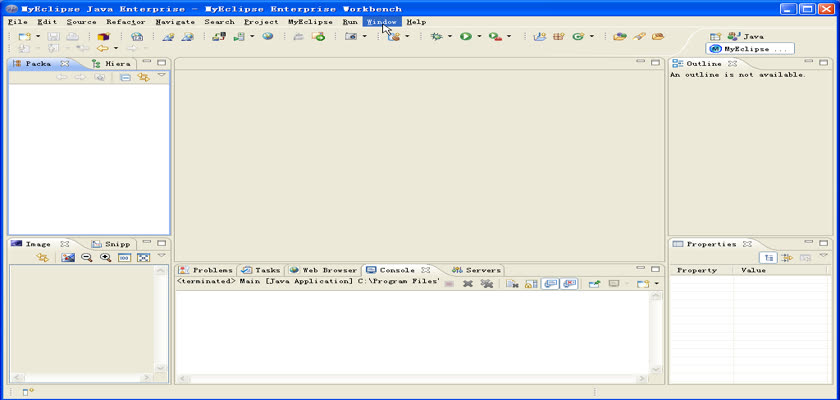The width and height of the screenshot is (840, 400).
Task: Open the New wizard dropdown arrow
Action: click(38, 36)
